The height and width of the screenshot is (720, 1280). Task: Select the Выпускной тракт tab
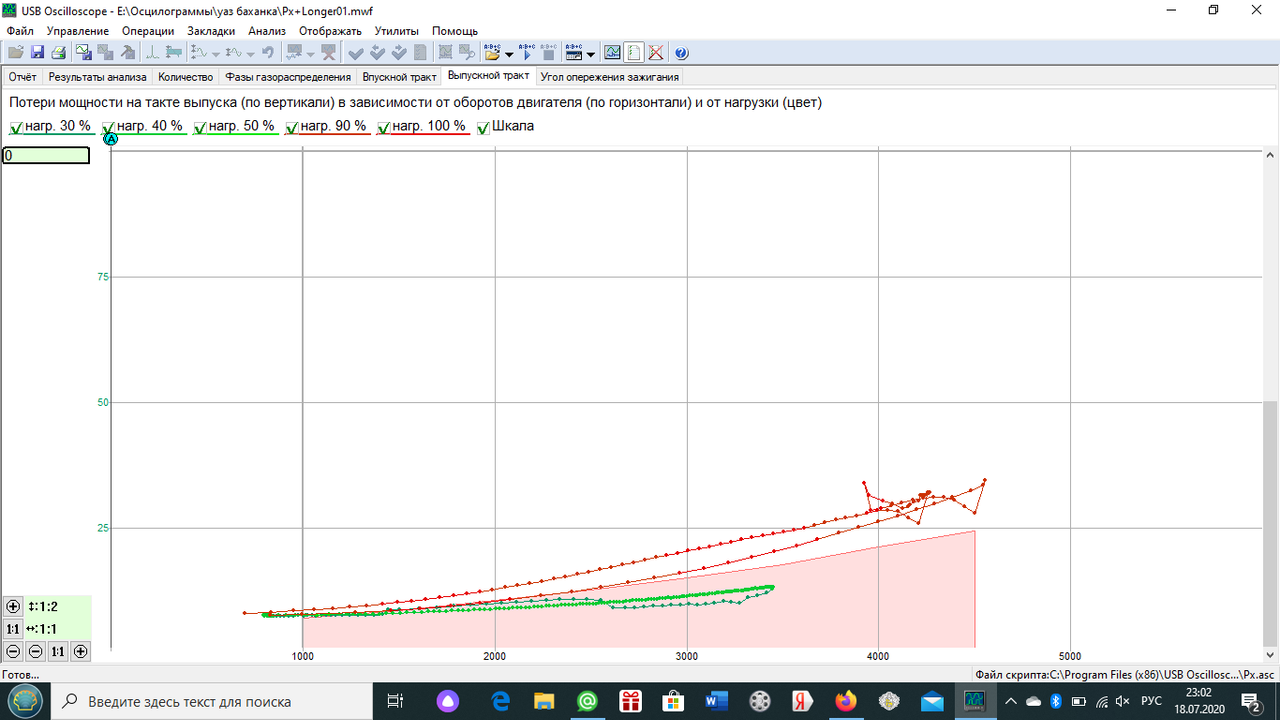click(x=489, y=76)
